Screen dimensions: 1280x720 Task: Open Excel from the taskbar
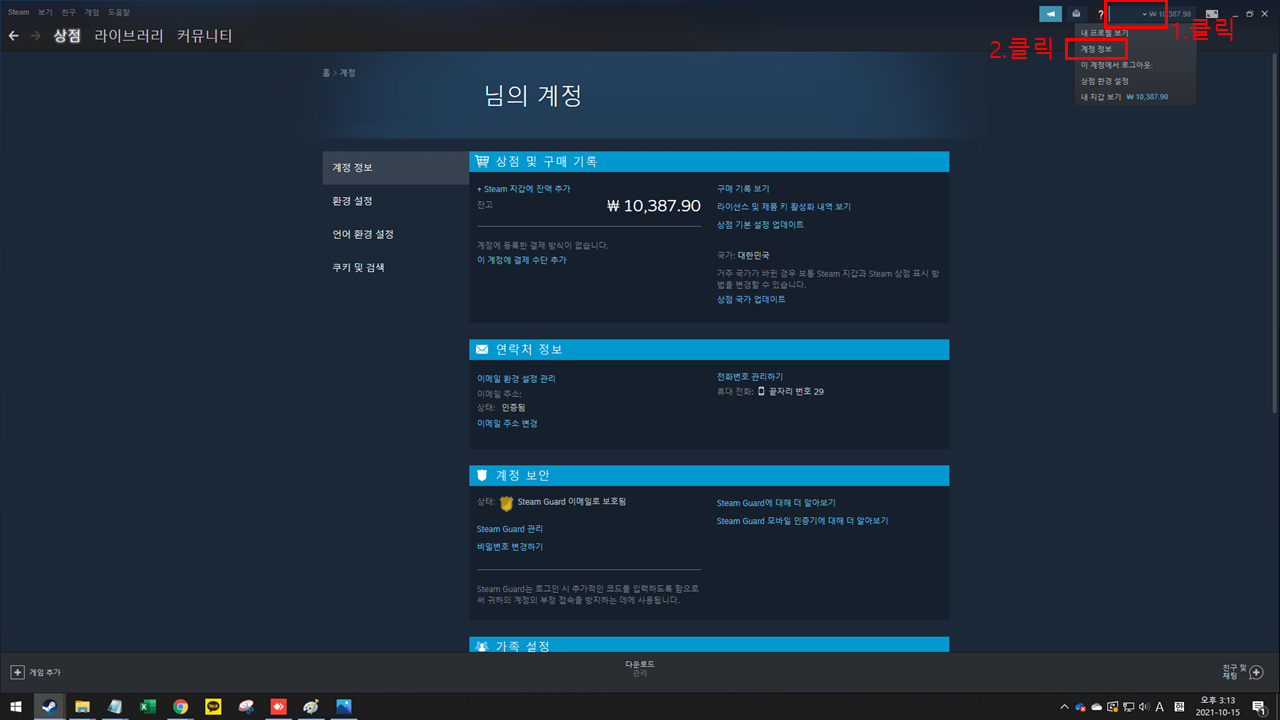147,707
